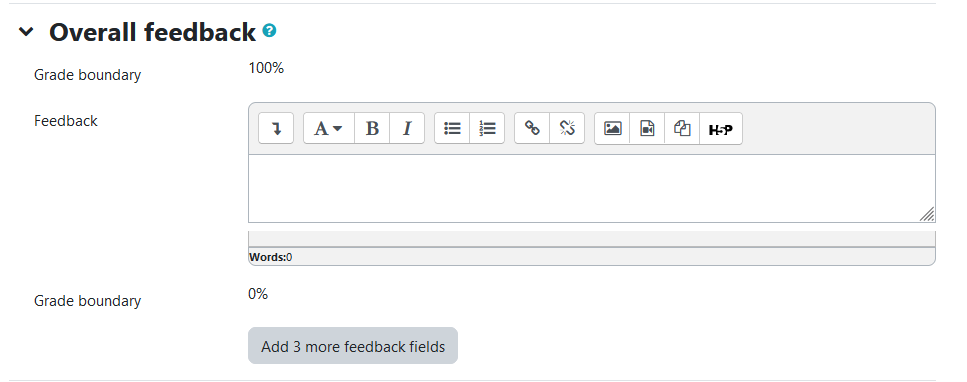967x382 pixels.
Task: Insert an unordered bullet list
Action: coord(452,128)
